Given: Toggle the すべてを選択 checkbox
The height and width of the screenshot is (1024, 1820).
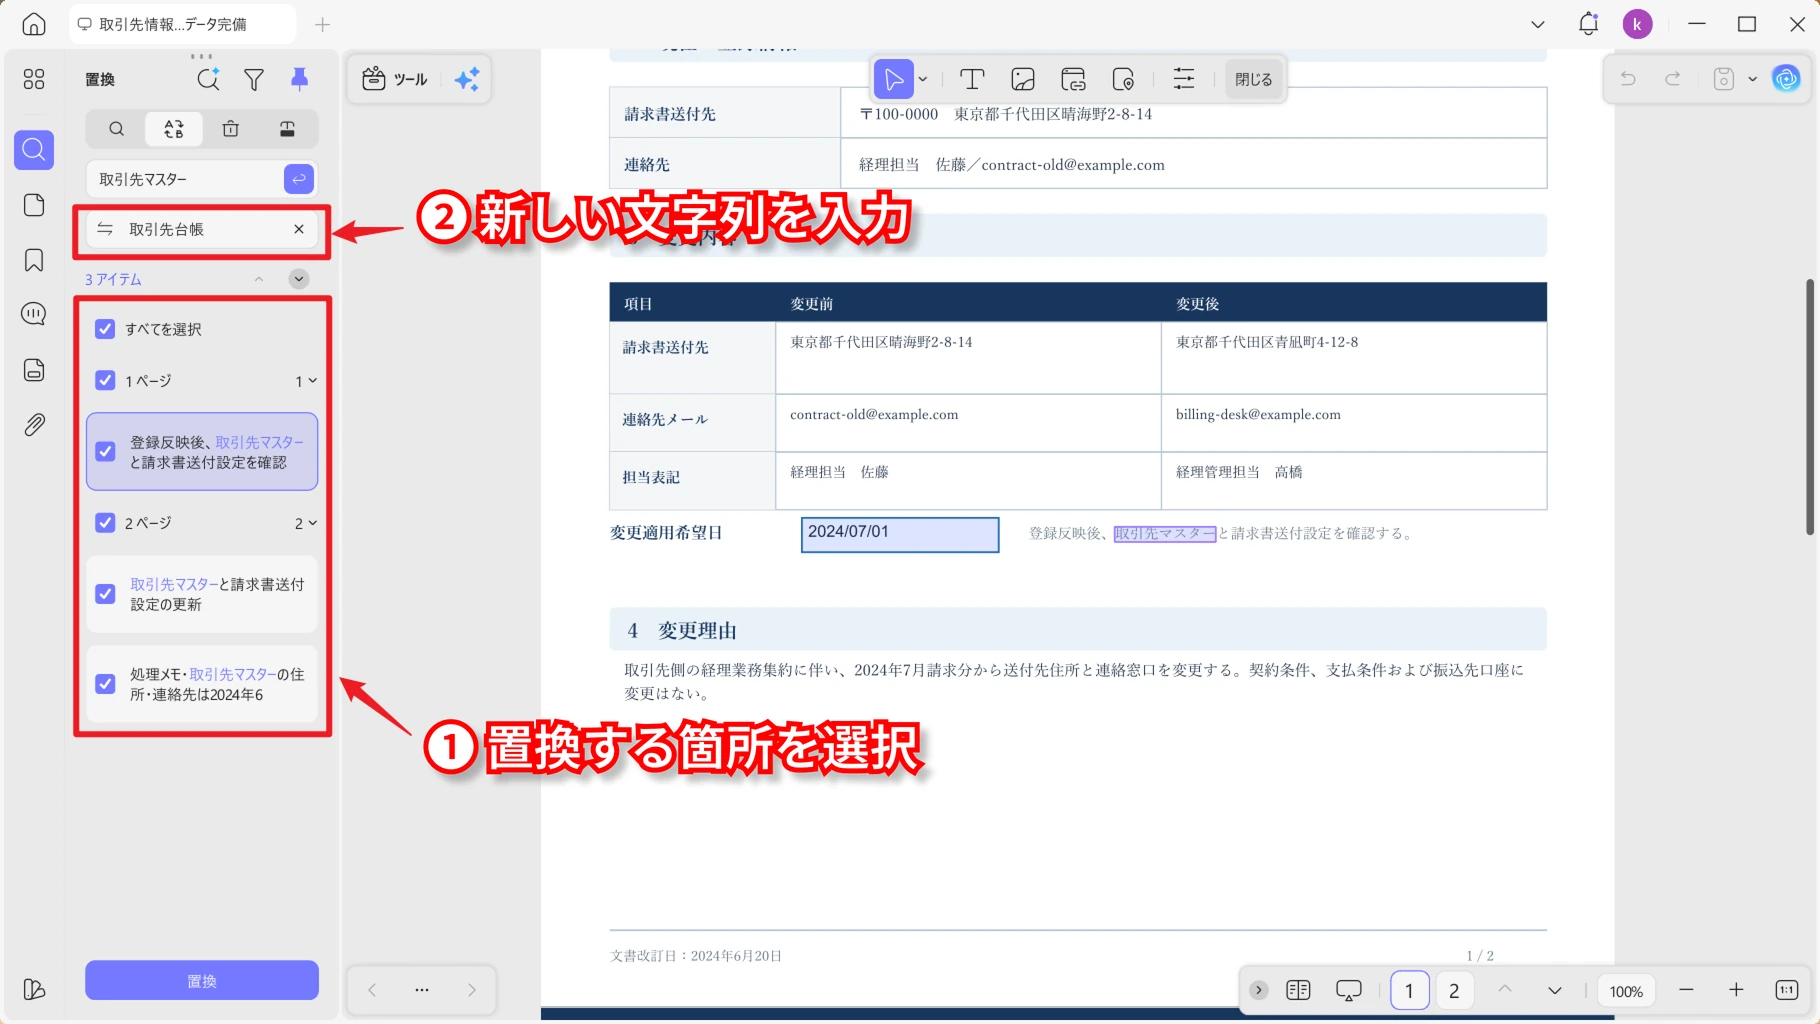Looking at the screenshot, I should tap(105, 329).
